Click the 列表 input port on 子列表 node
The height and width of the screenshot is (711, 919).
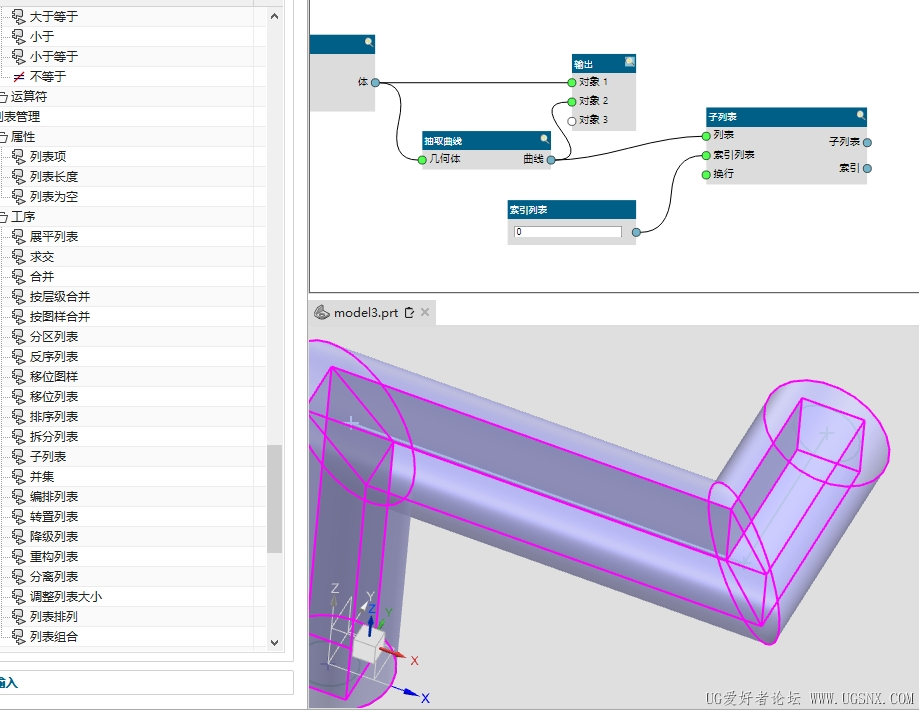[x=706, y=136]
